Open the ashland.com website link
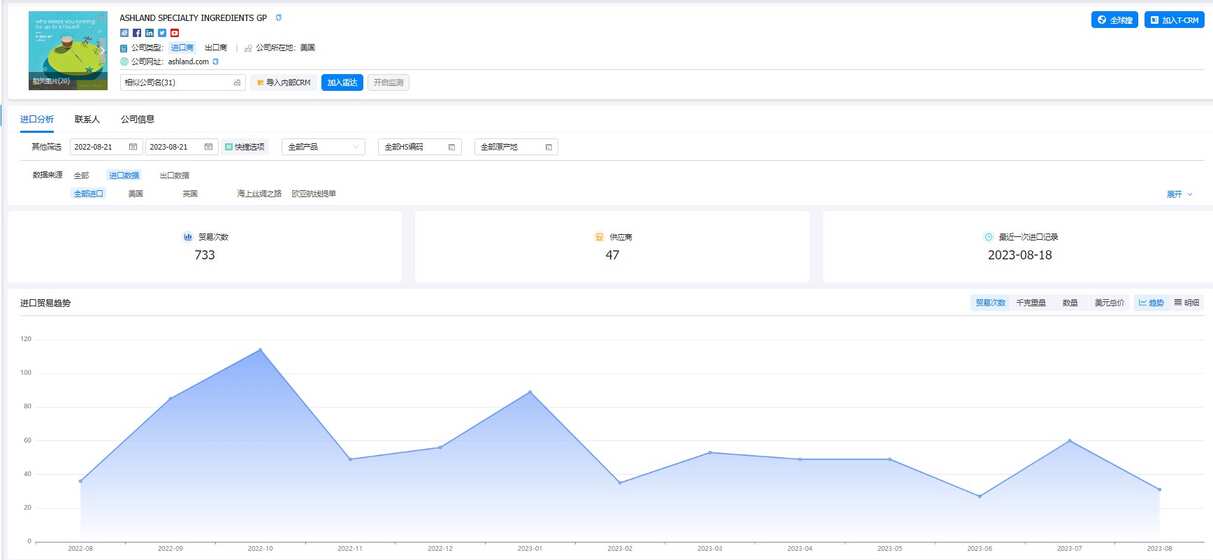This screenshot has width=1213, height=560. [x=188, y=62]
